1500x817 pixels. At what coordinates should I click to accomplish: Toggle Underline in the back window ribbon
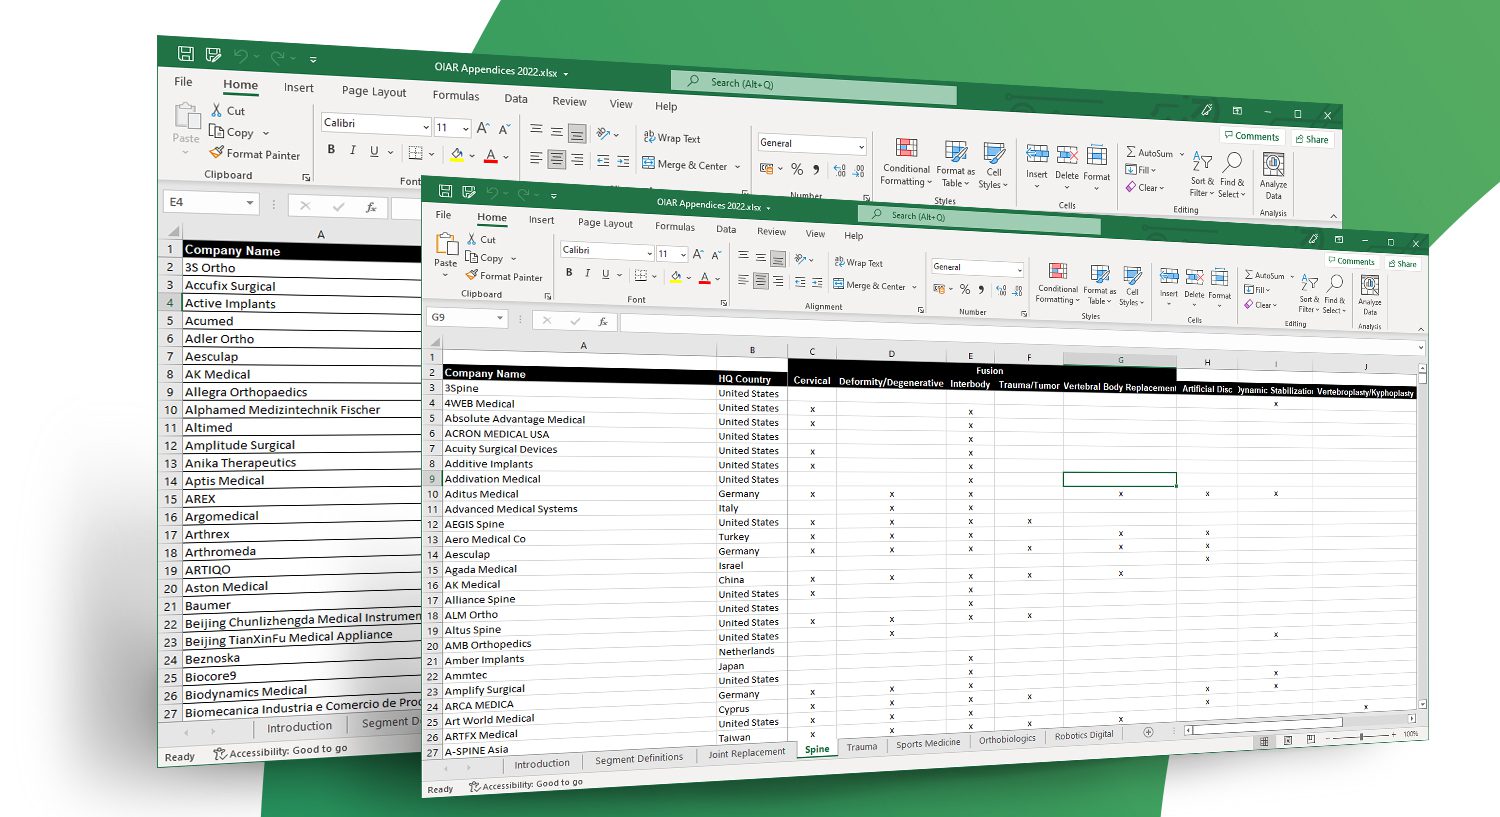coord(374,152)
